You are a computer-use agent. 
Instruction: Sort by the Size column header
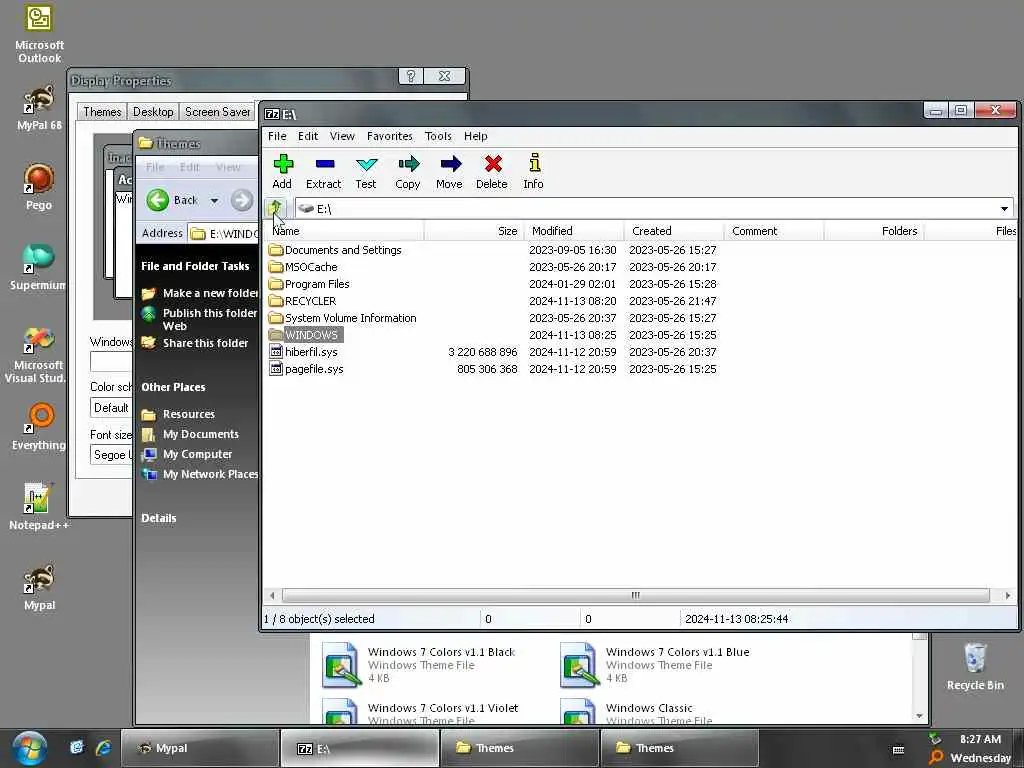tap(474, 231)
